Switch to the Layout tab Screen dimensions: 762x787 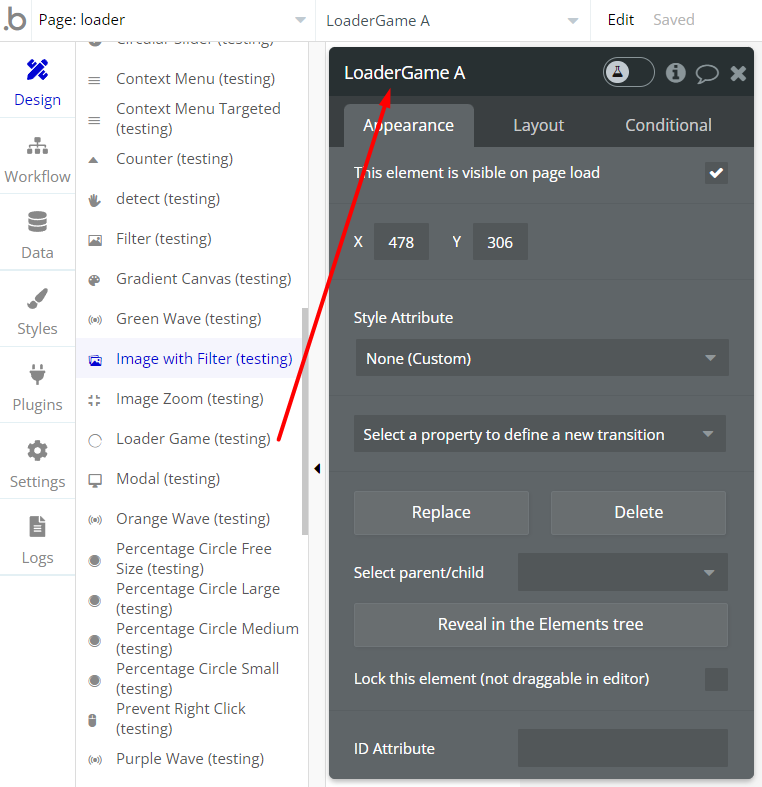(538, 125)
